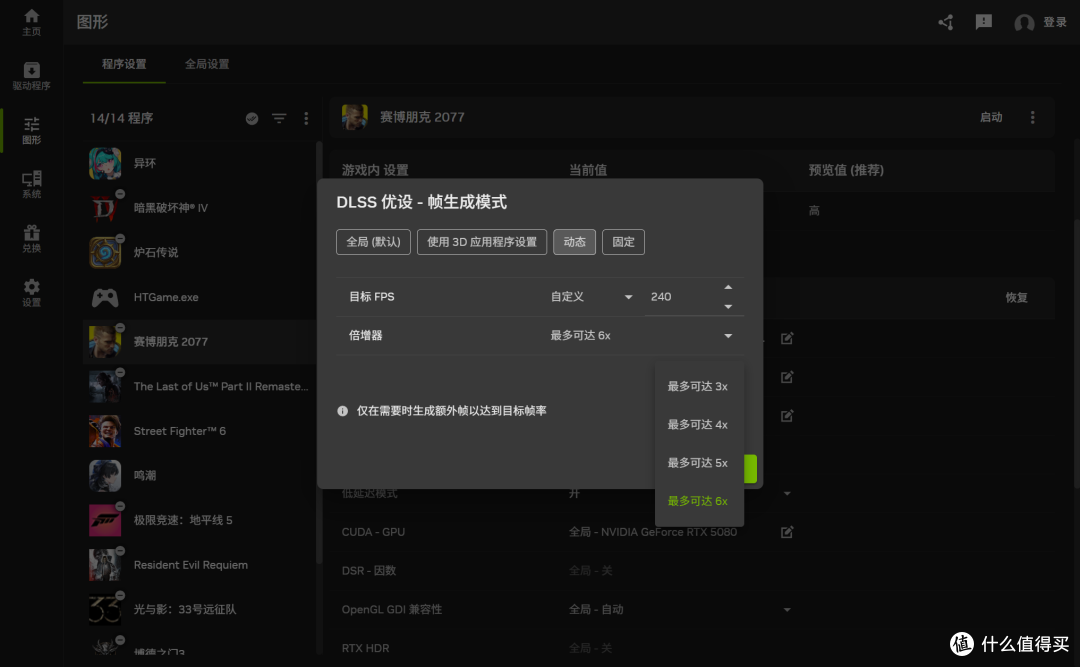This screenshot has width=1080, height=667.
Task: Select the 图形 graphics sidebar icon
Action: click(31, 130)
